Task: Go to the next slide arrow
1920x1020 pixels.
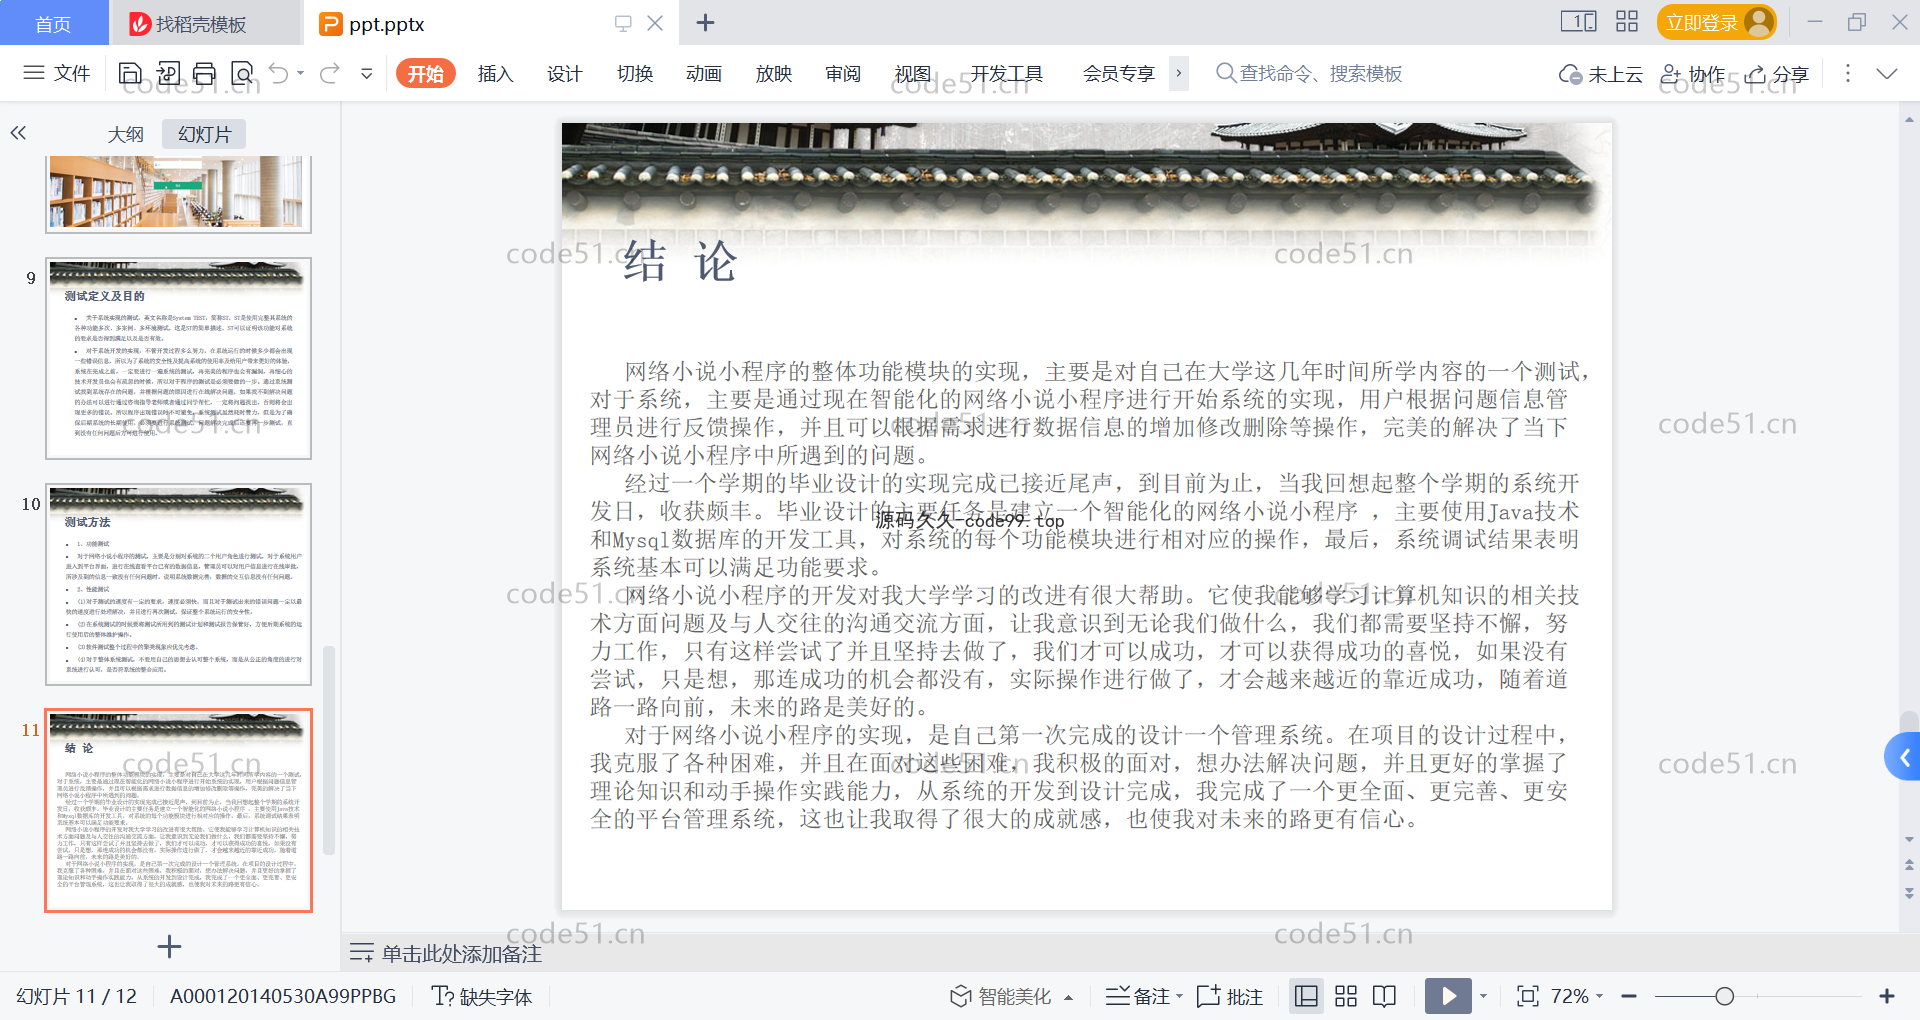Action: point(1909,892)
